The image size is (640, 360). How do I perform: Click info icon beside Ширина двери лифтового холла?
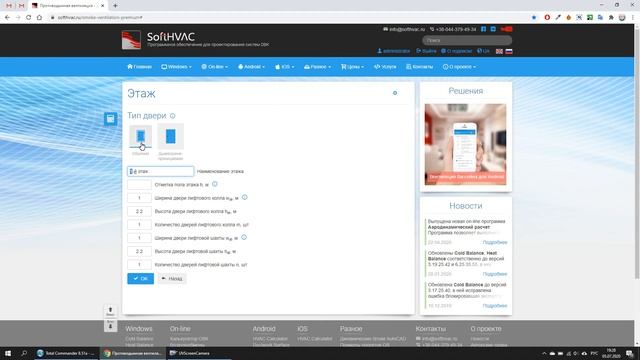tap(244, 197)
